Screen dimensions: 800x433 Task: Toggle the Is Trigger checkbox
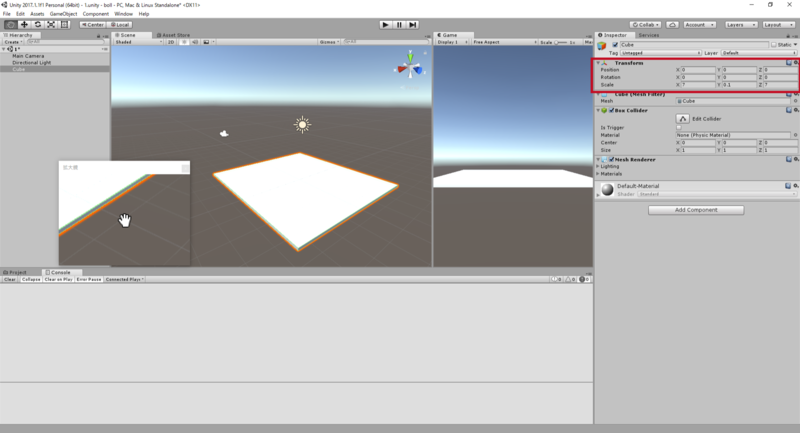(679, 128)
